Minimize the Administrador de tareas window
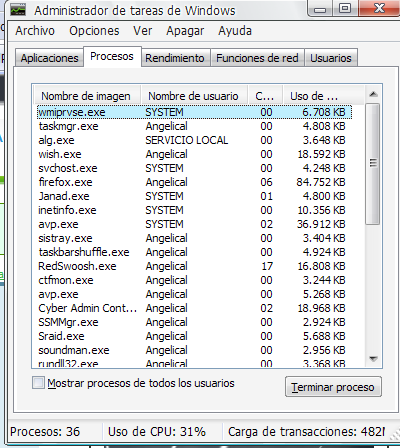This screenshot has width=400, height=448. (x=320, y=9)
